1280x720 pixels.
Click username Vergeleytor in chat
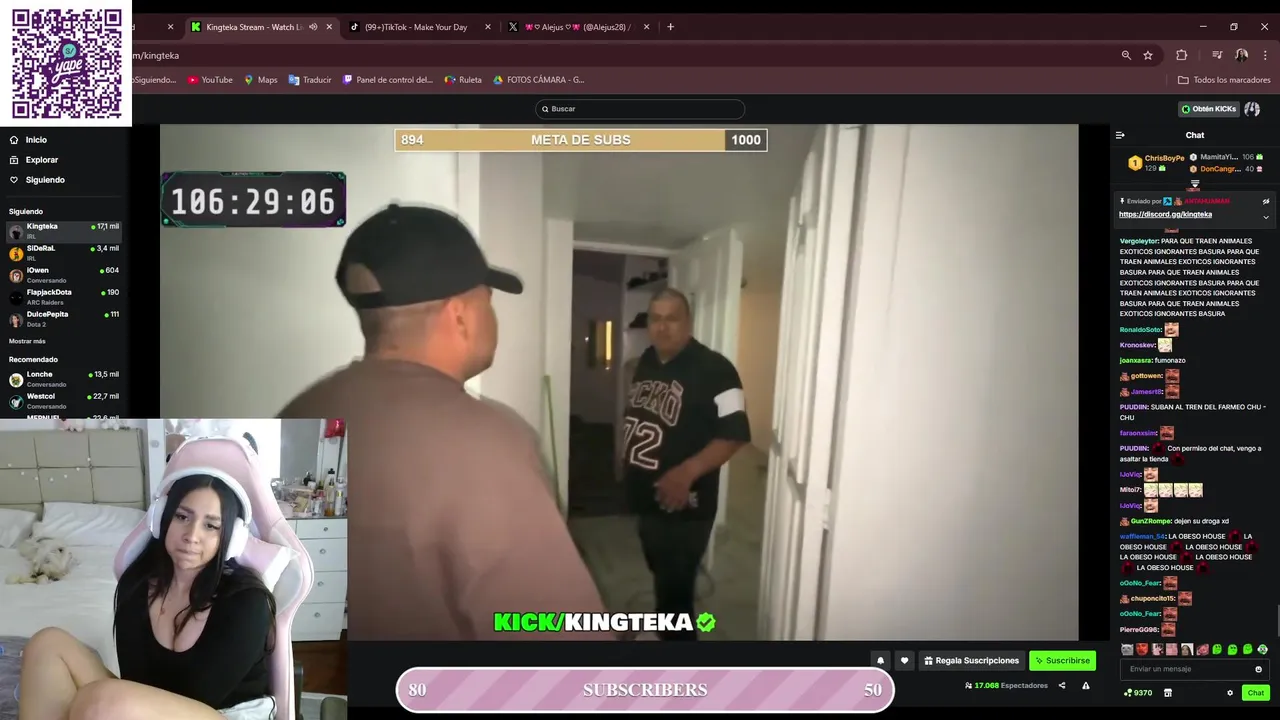click(1139, 241)
